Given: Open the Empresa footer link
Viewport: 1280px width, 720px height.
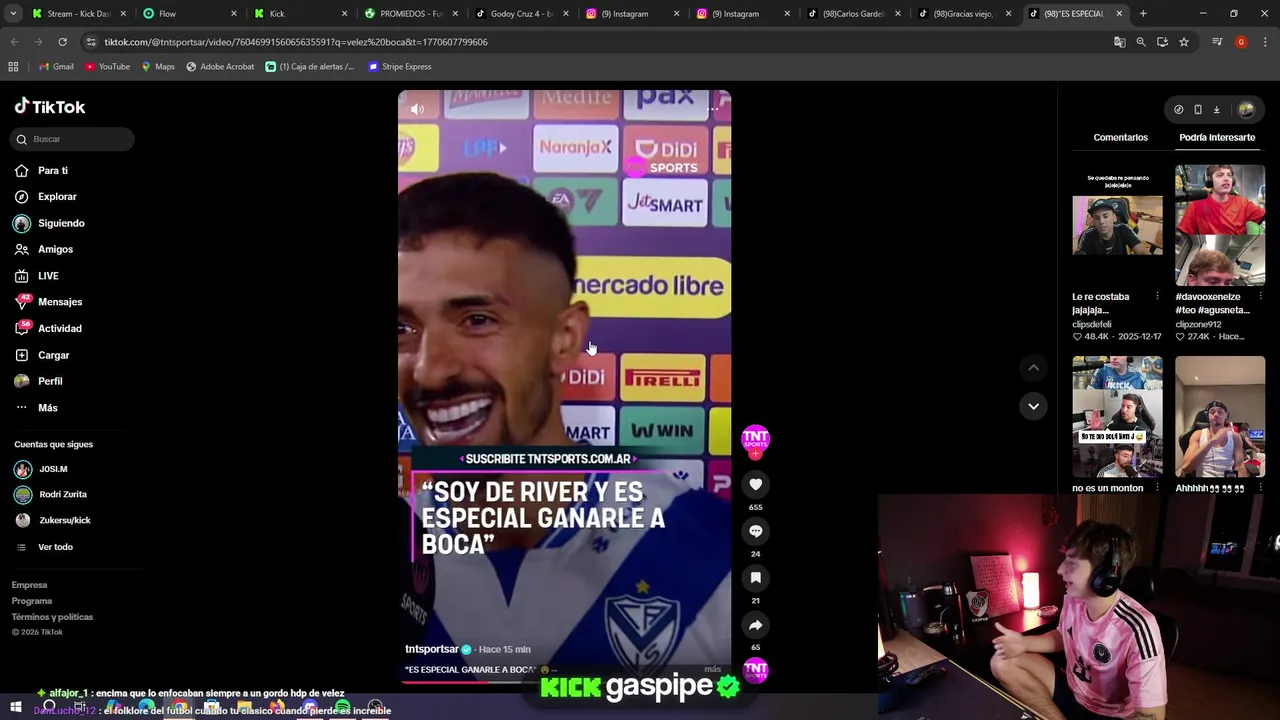Looking at the screenshot, I should tap(29, 585).
